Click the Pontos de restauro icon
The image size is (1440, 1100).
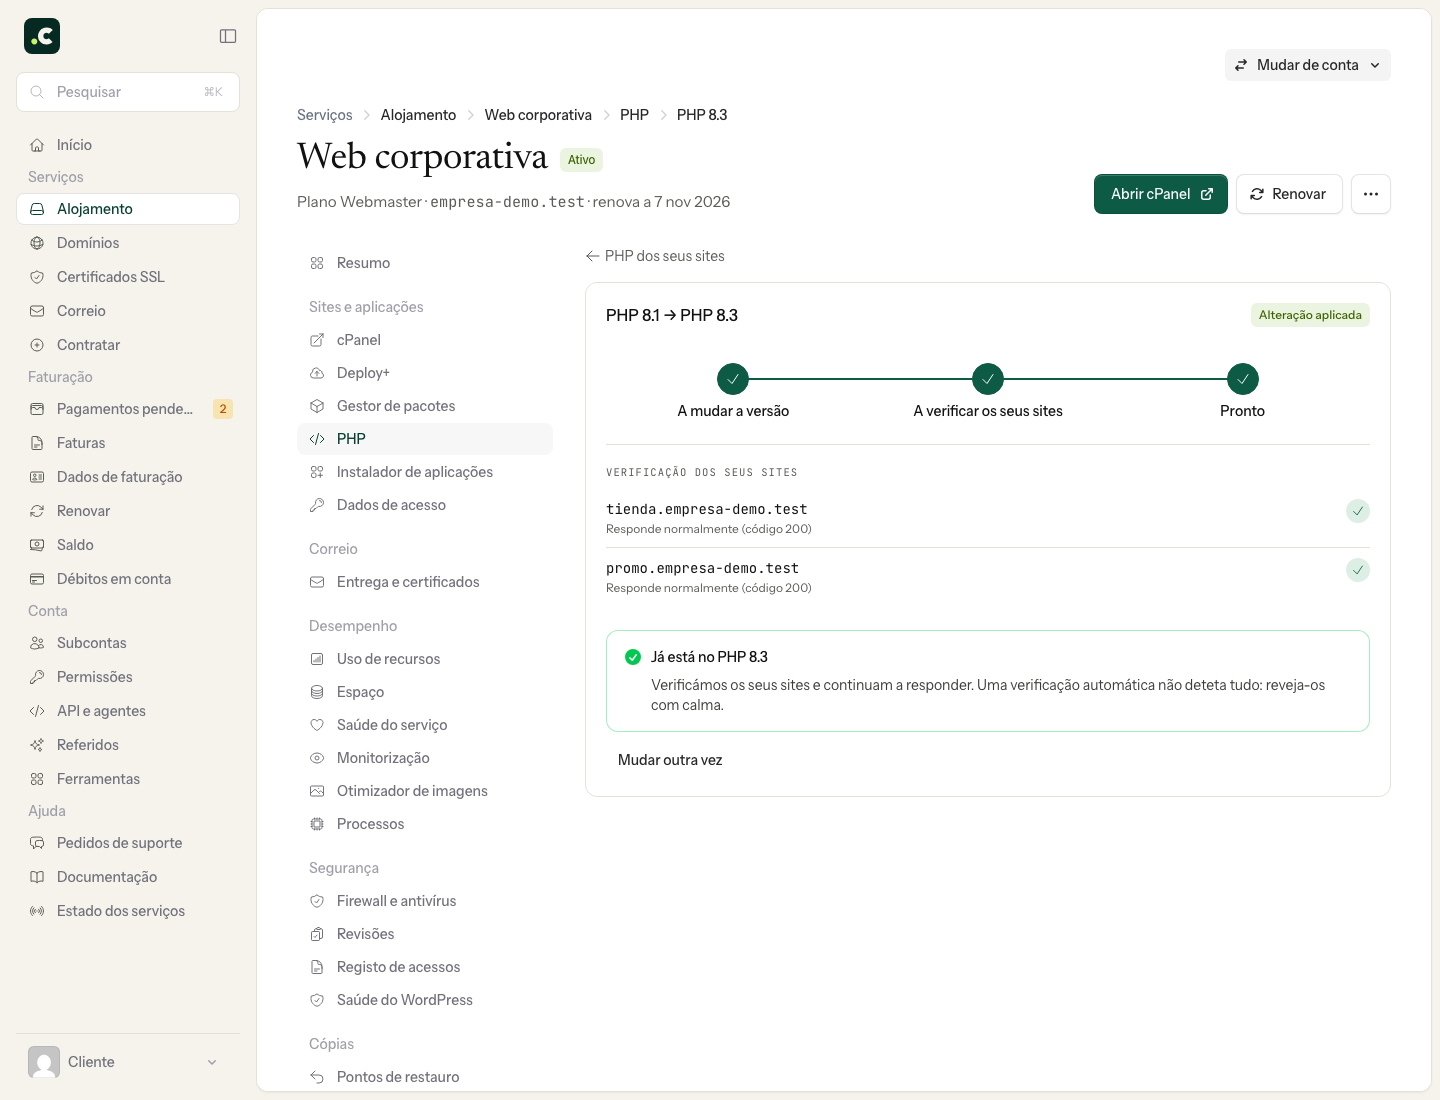point(317,1077)
